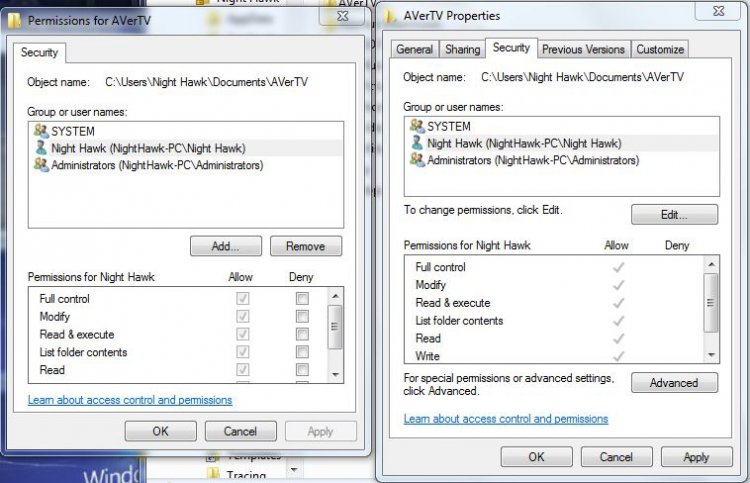Click scrollbar thumb in Properties permissions list

coord(711,303)
